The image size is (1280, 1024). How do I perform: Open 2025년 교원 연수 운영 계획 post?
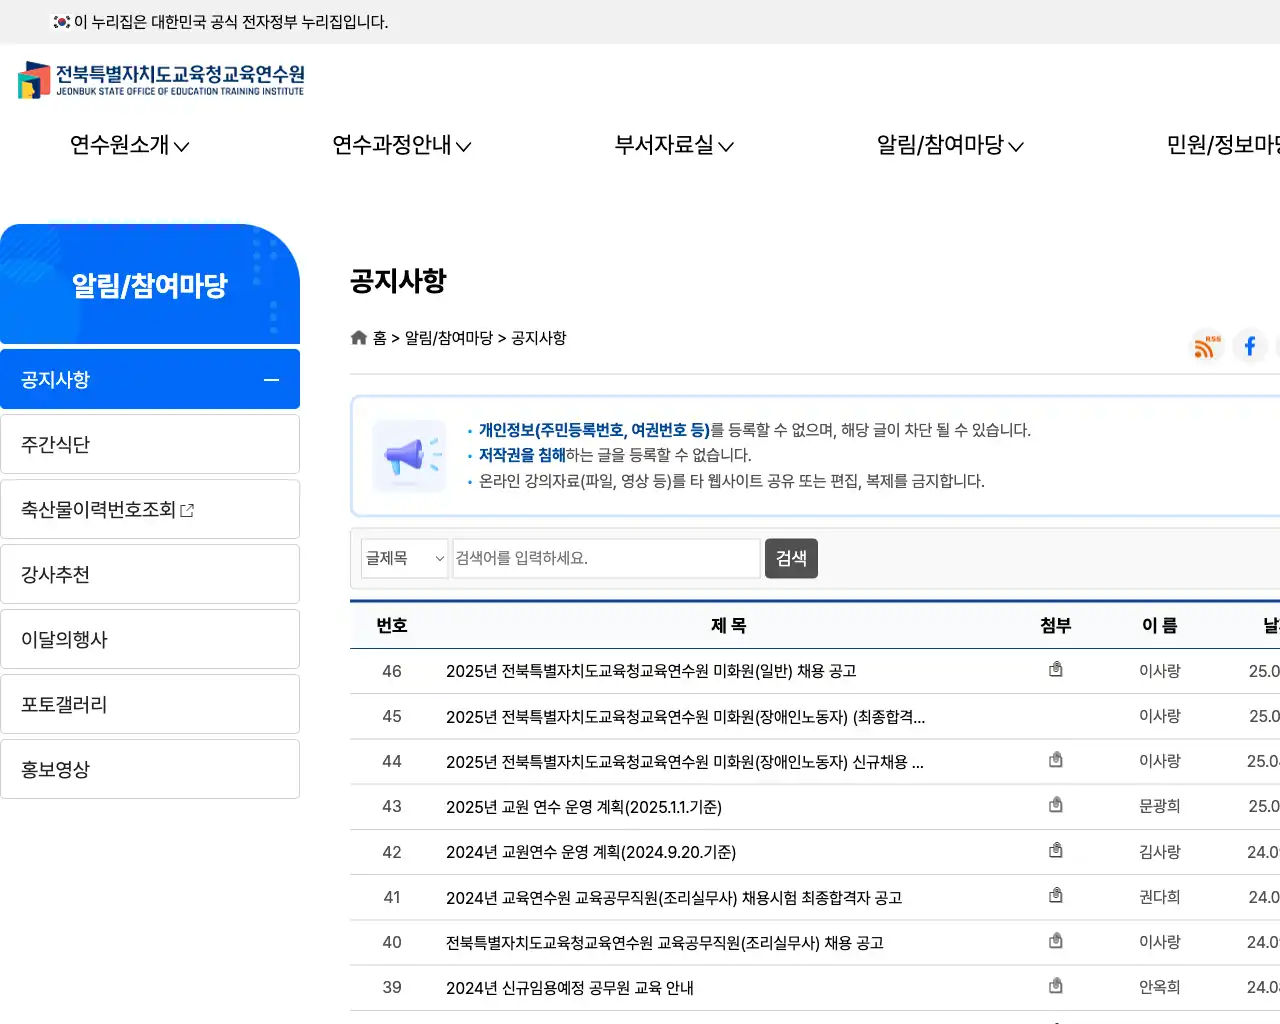tap(584, 806)
